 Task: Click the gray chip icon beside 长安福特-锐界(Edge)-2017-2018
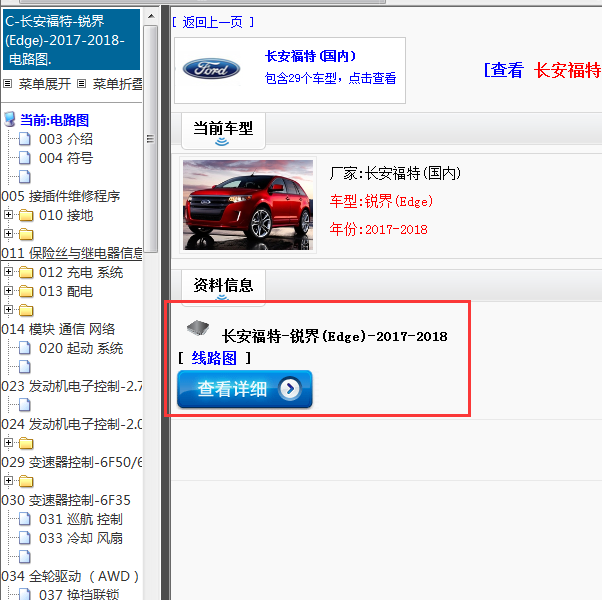[198, 328]
